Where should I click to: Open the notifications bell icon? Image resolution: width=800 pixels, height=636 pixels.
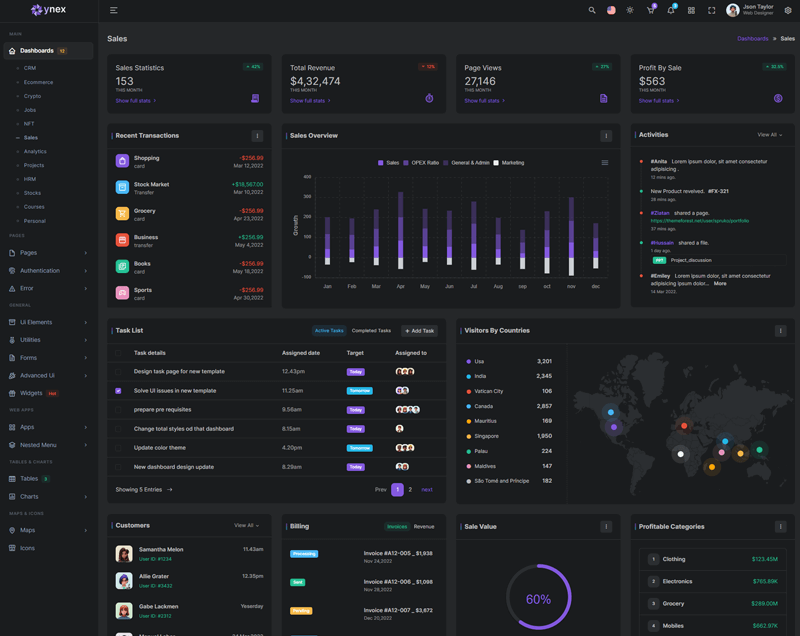click(671, 10)
